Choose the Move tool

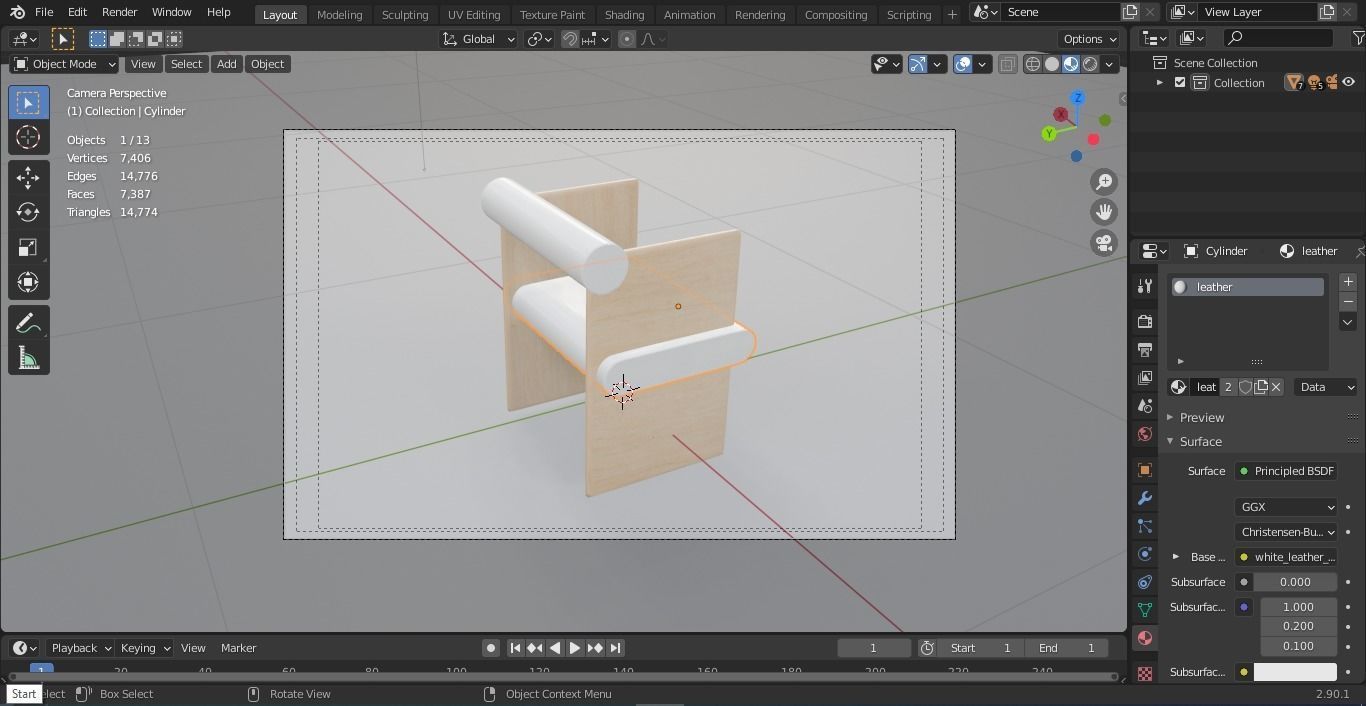point(28,178)
